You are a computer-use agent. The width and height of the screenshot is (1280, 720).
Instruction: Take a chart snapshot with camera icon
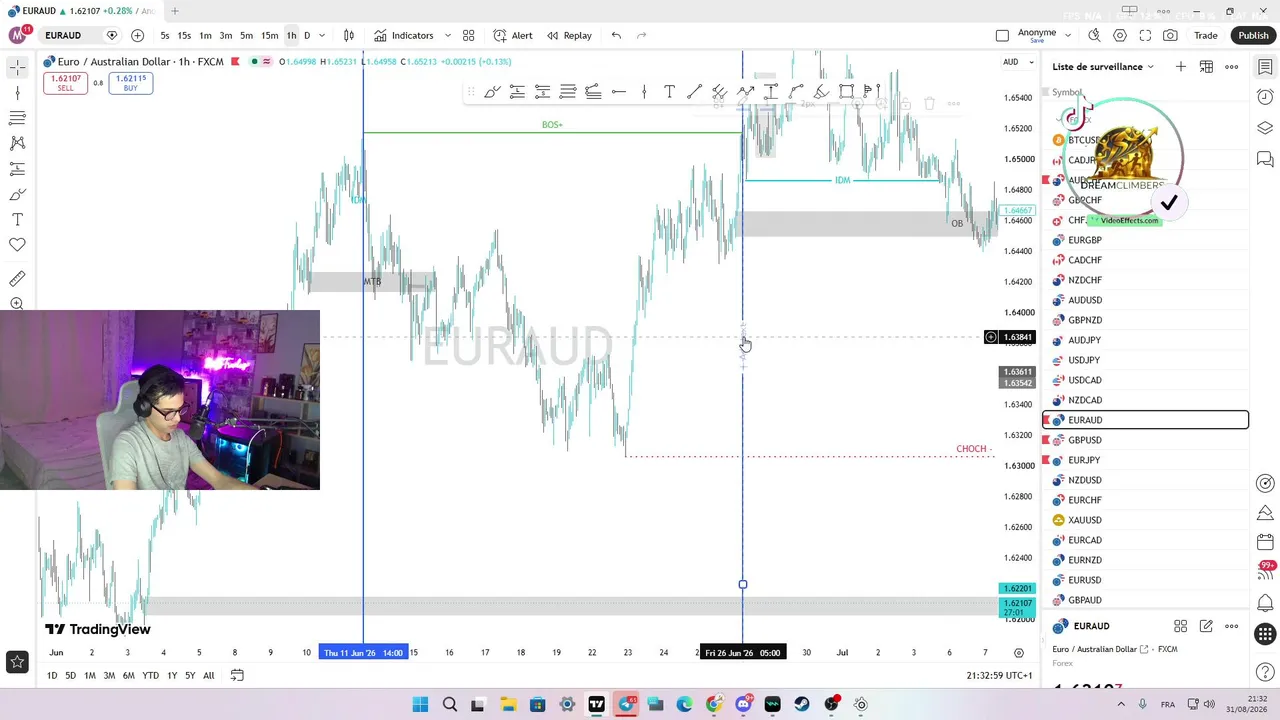coord(1170,36)
